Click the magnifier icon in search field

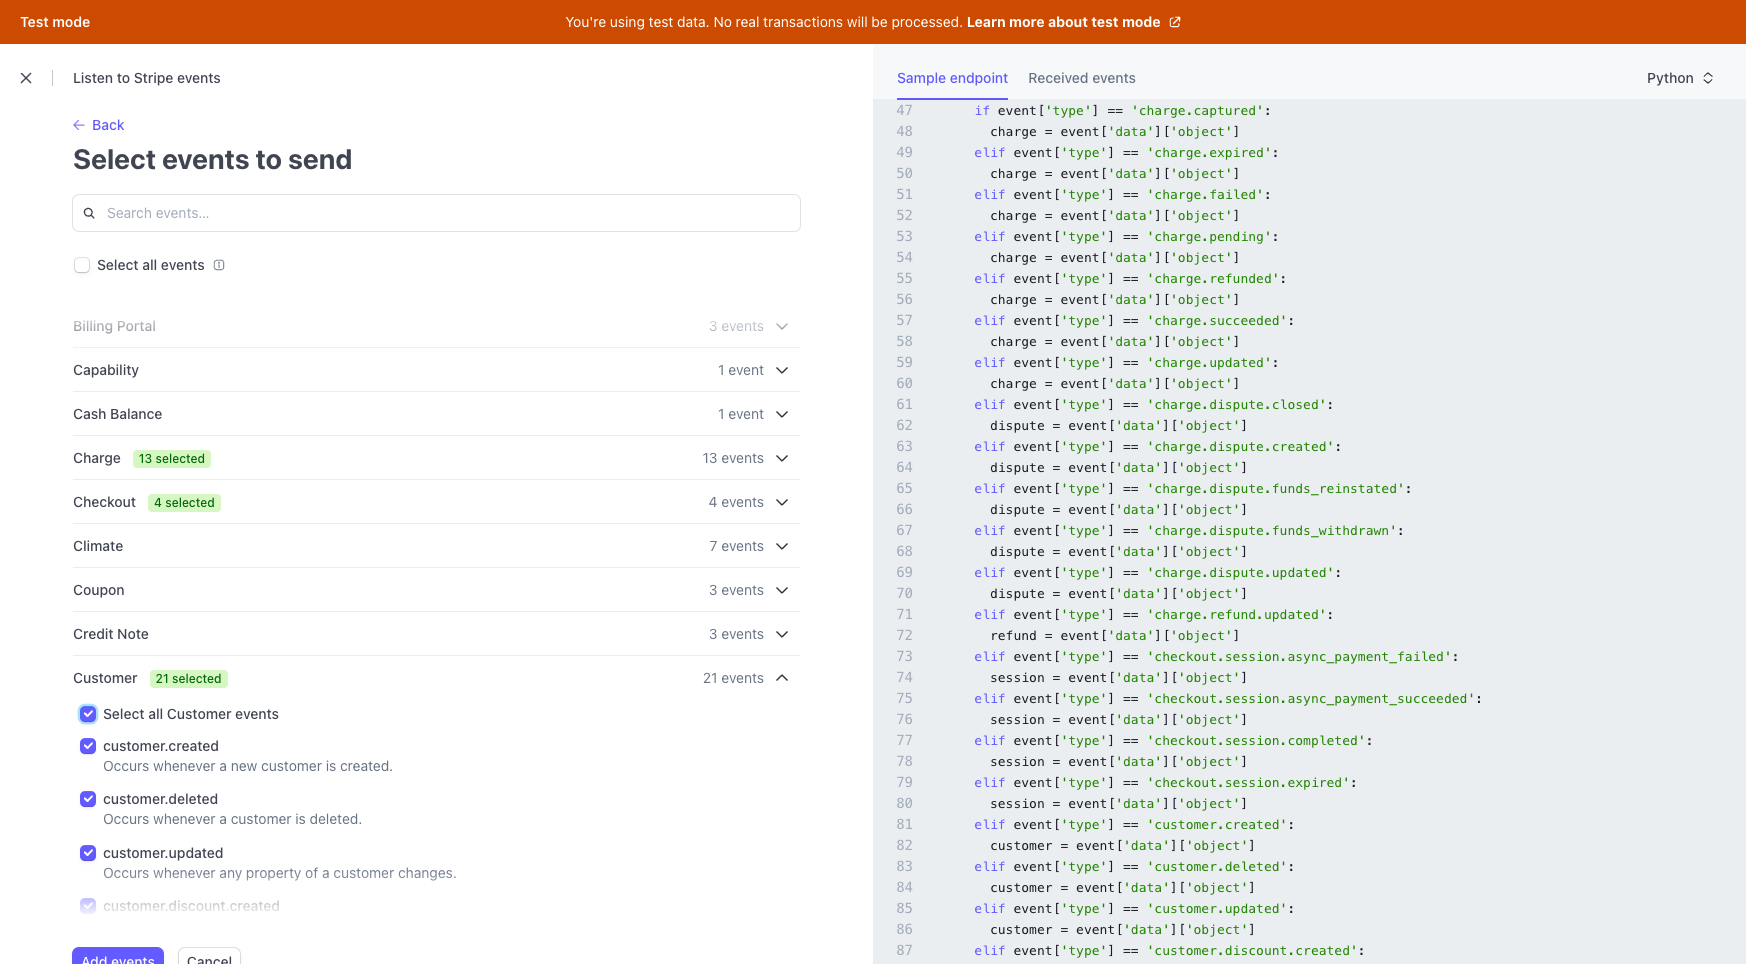89,213
